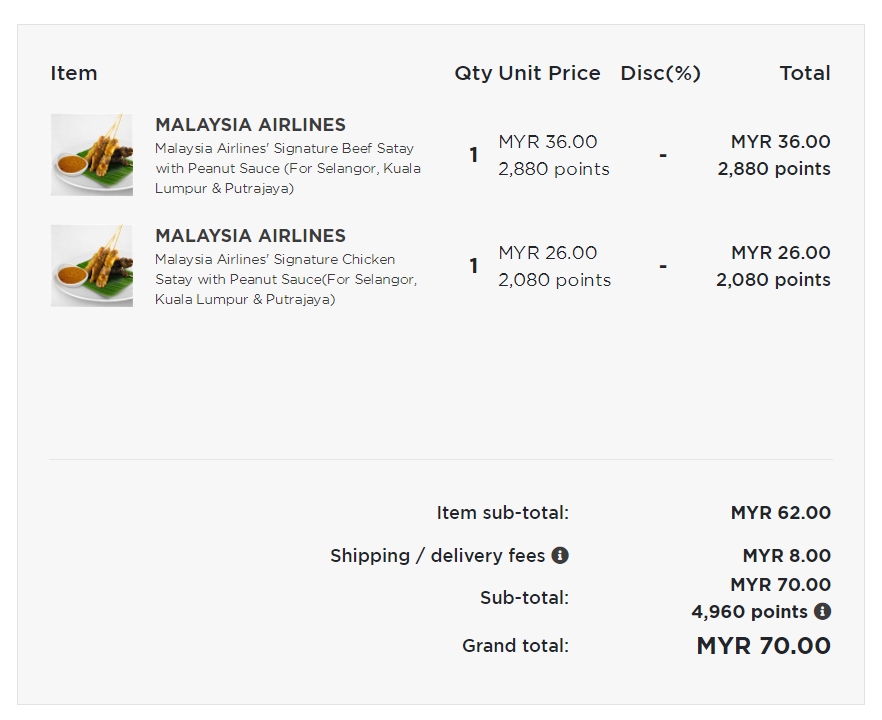The image size is (882, 720).
Task: Click the info icon beside Shipping / delivery fees
Action: pyautogui.click(x=560, y=555)
